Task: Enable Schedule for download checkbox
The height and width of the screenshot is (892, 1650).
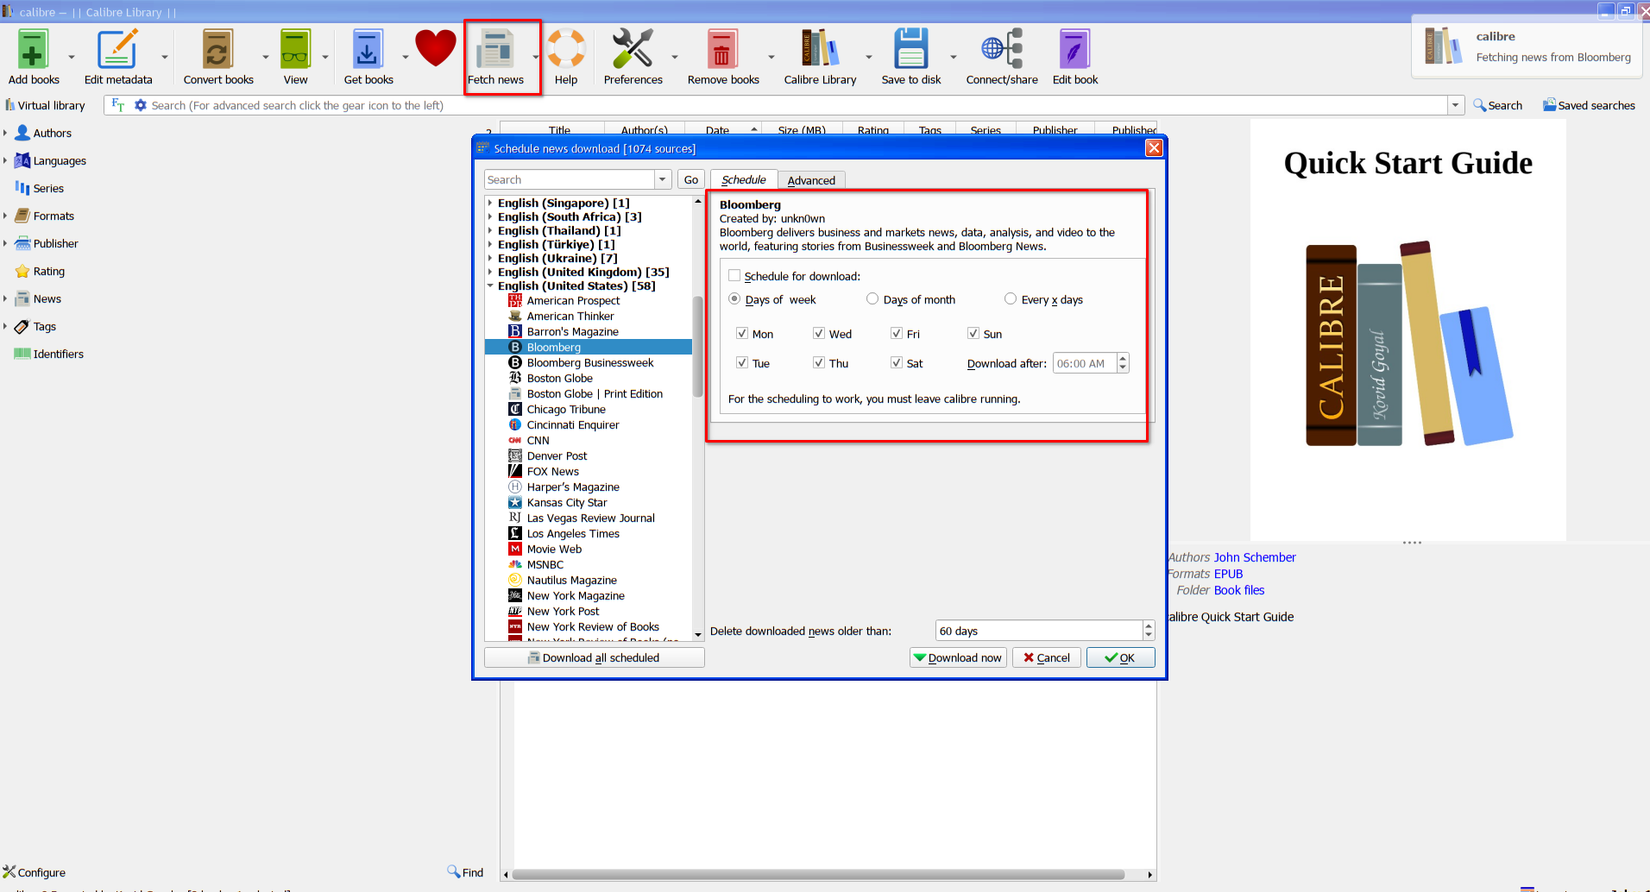Action: point(734,276)
